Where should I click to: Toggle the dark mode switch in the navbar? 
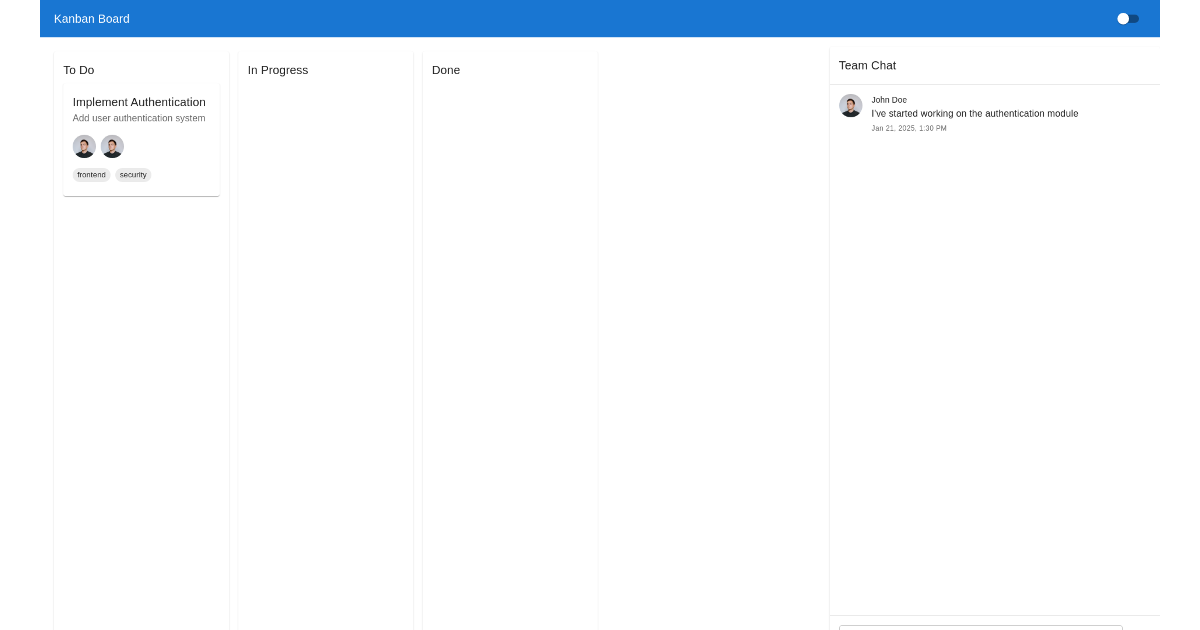click(x=1128, y=18)
